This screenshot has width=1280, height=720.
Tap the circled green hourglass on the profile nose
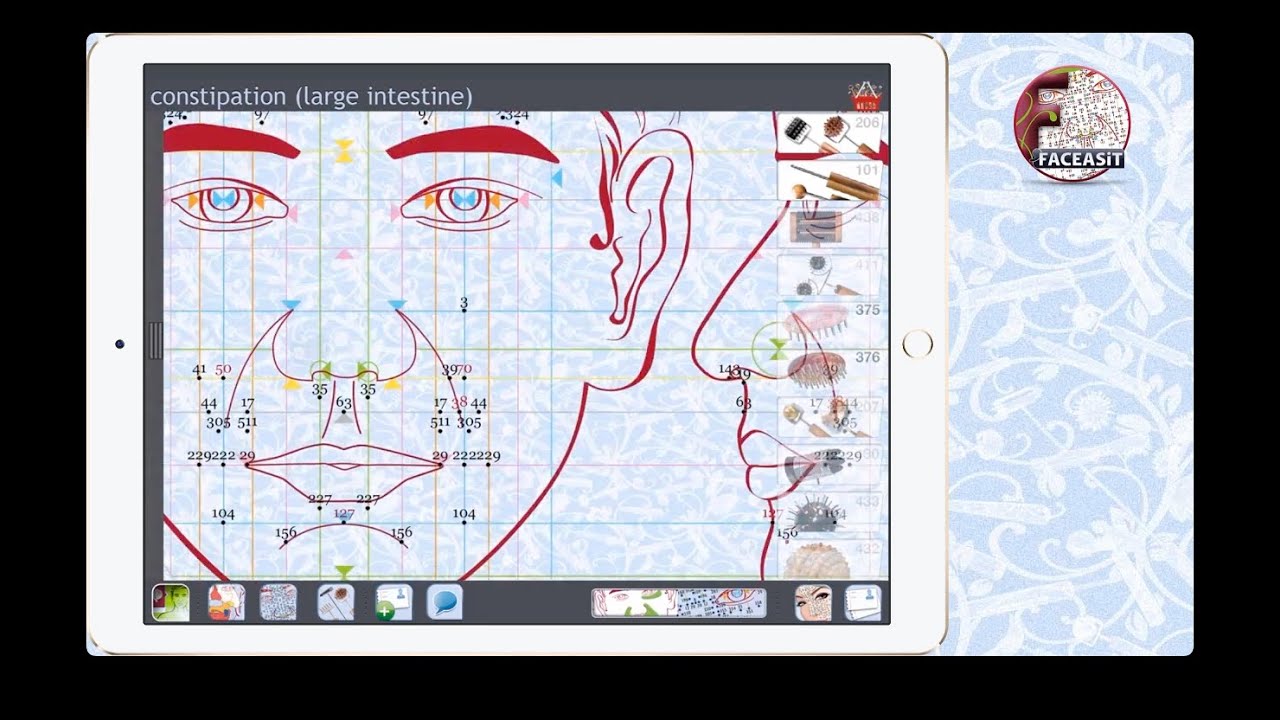[x=777, y=348]
